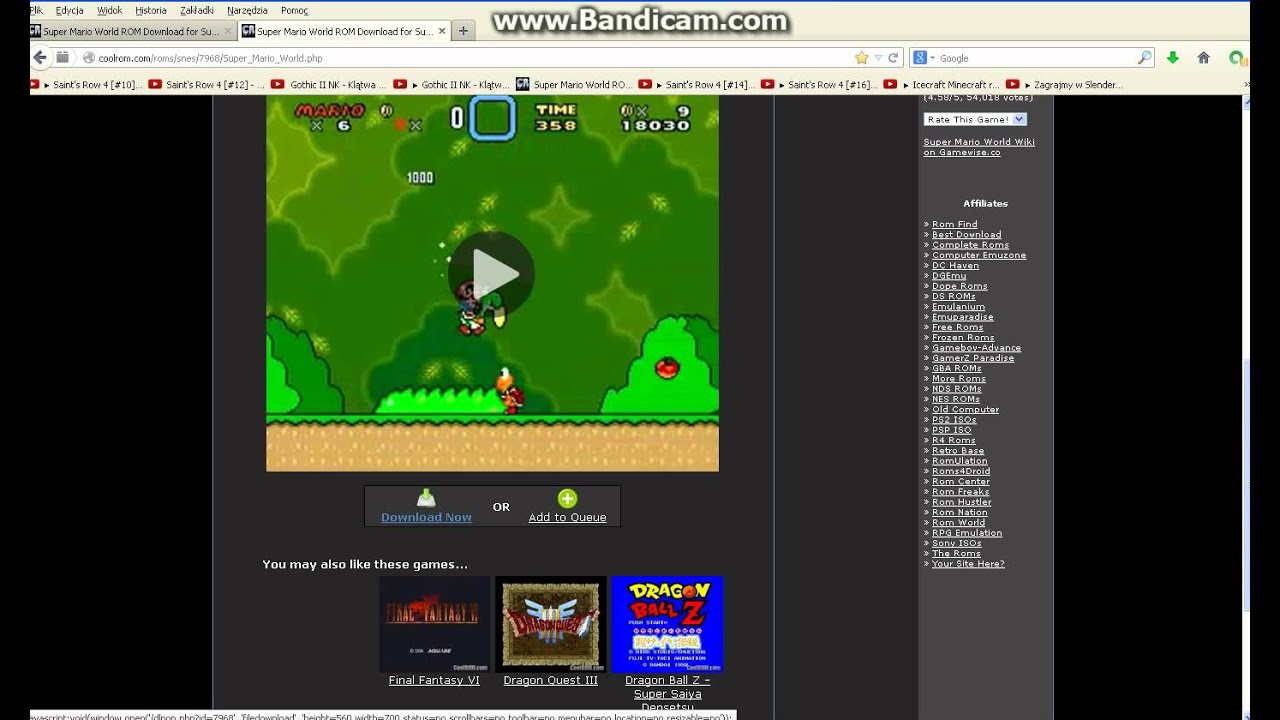
Task: Open the Zagrajmy w Slender bookmark
Action: (x=1065, y=85)
